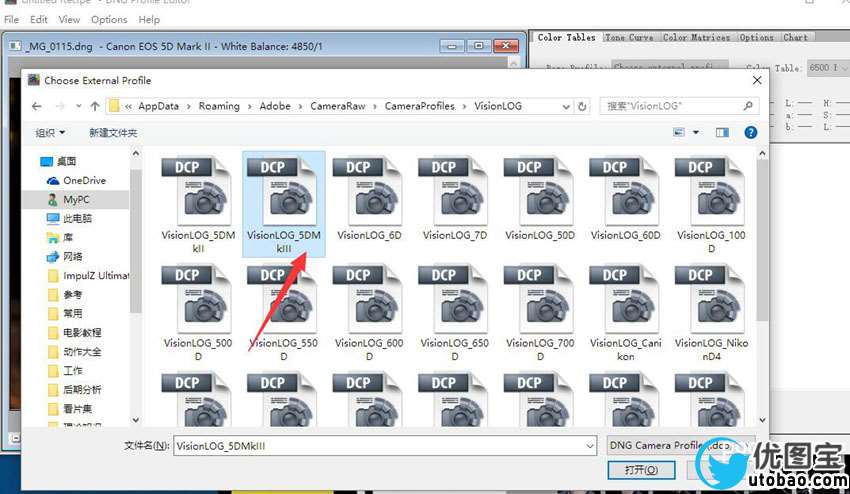Open the 组织 organize dropdown

pos(50,132)
